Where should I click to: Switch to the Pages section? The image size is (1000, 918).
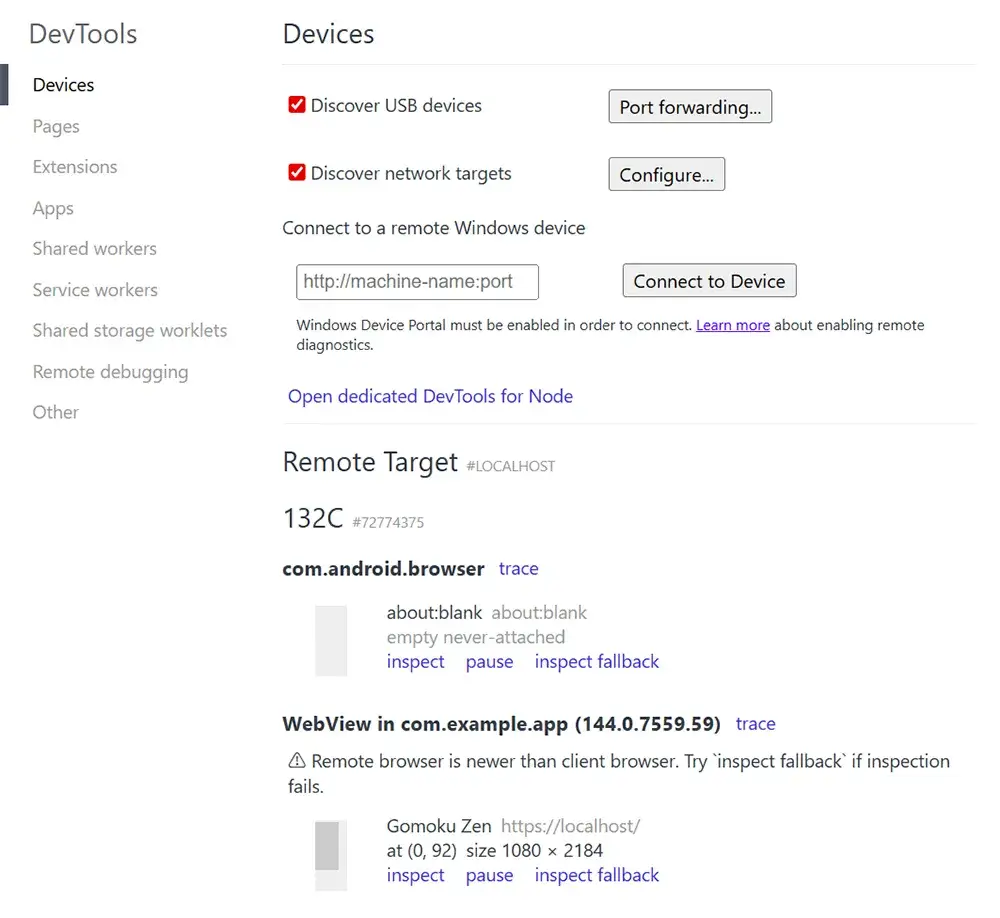(x=56, y=126)
